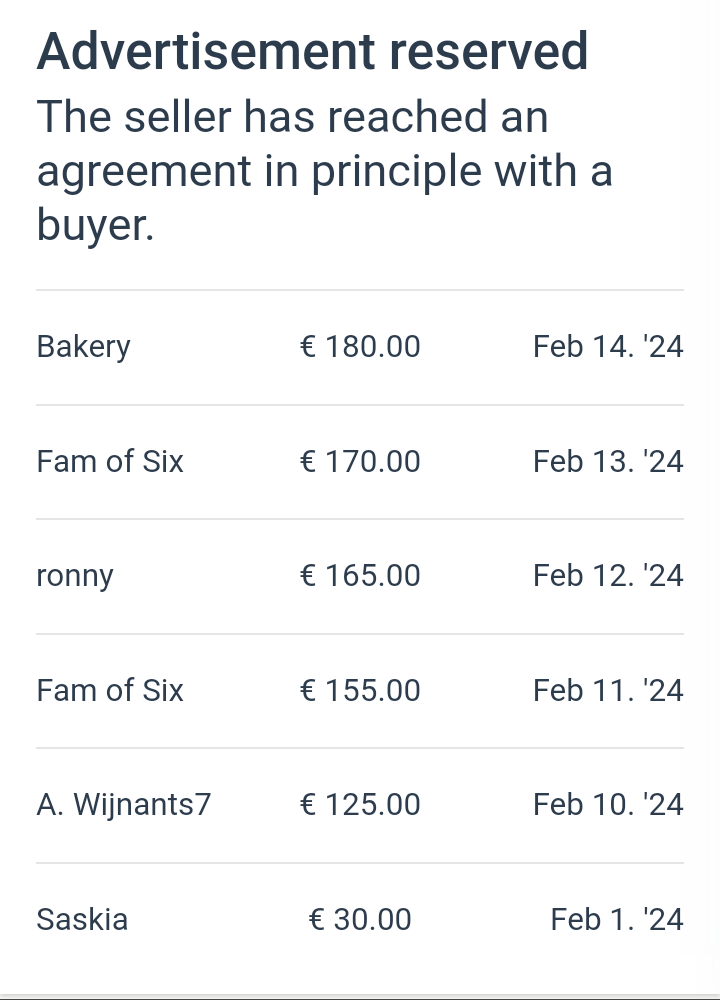Open bidder A. Wijnants7's name
720x1000 pixels.
click(x=124, y=805)
